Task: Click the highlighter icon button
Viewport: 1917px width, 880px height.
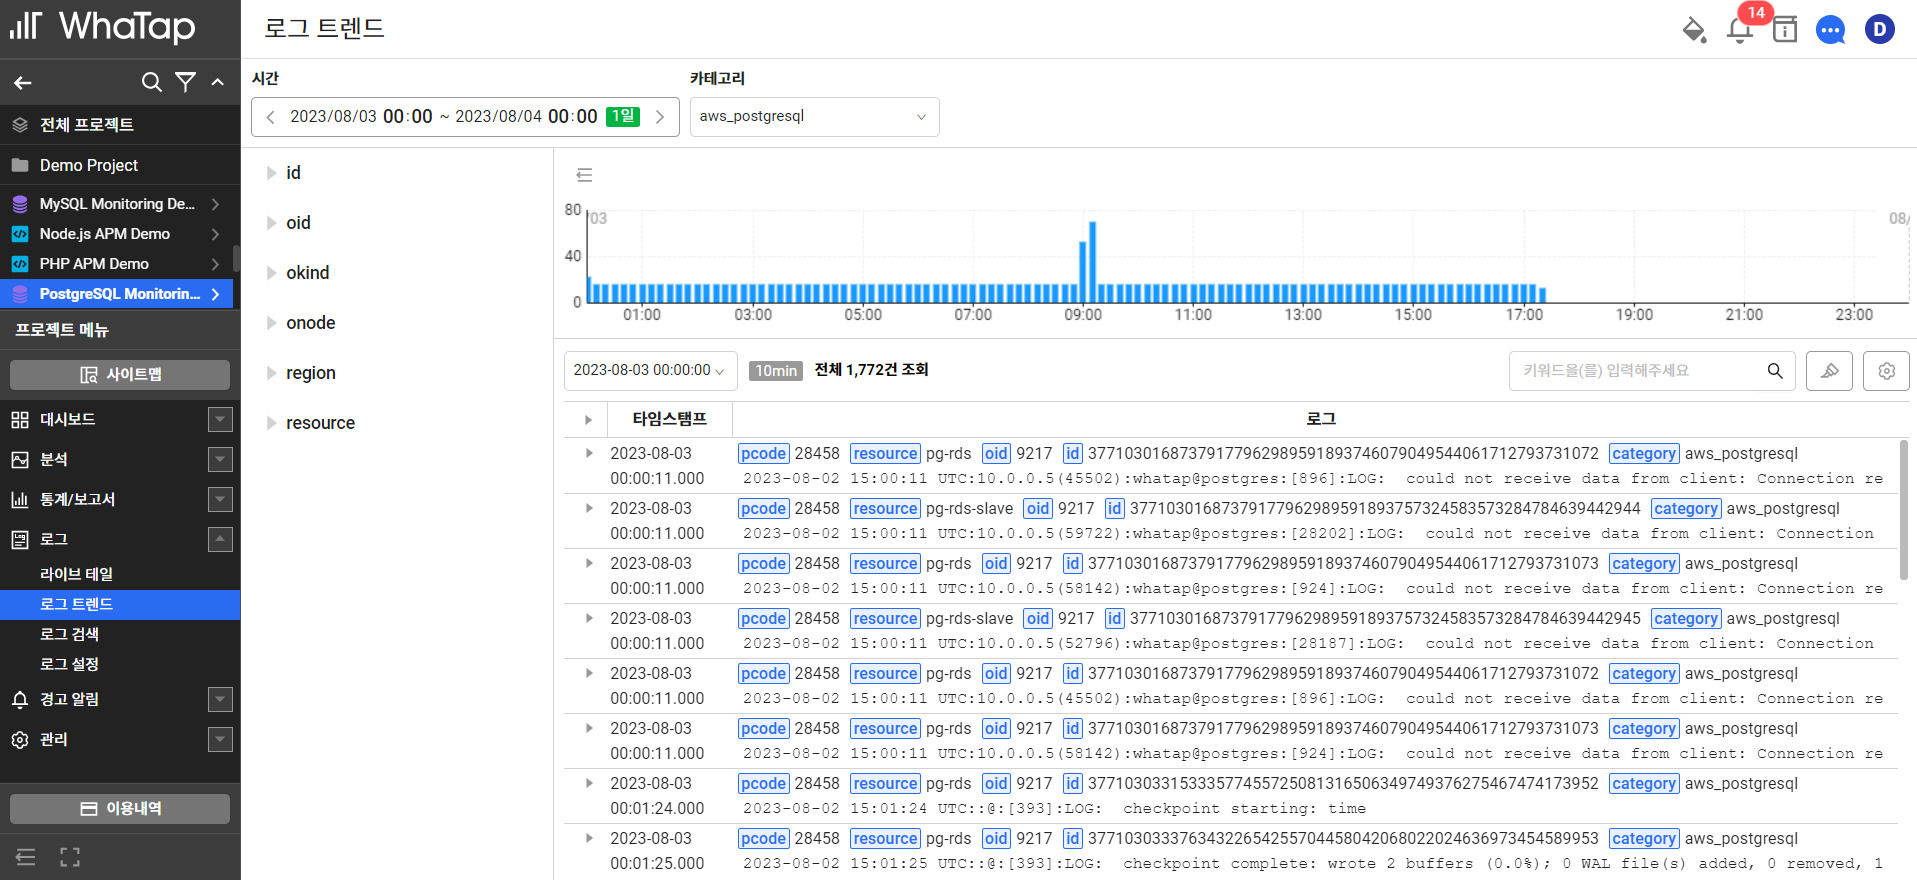Action: click(1829, 371)
